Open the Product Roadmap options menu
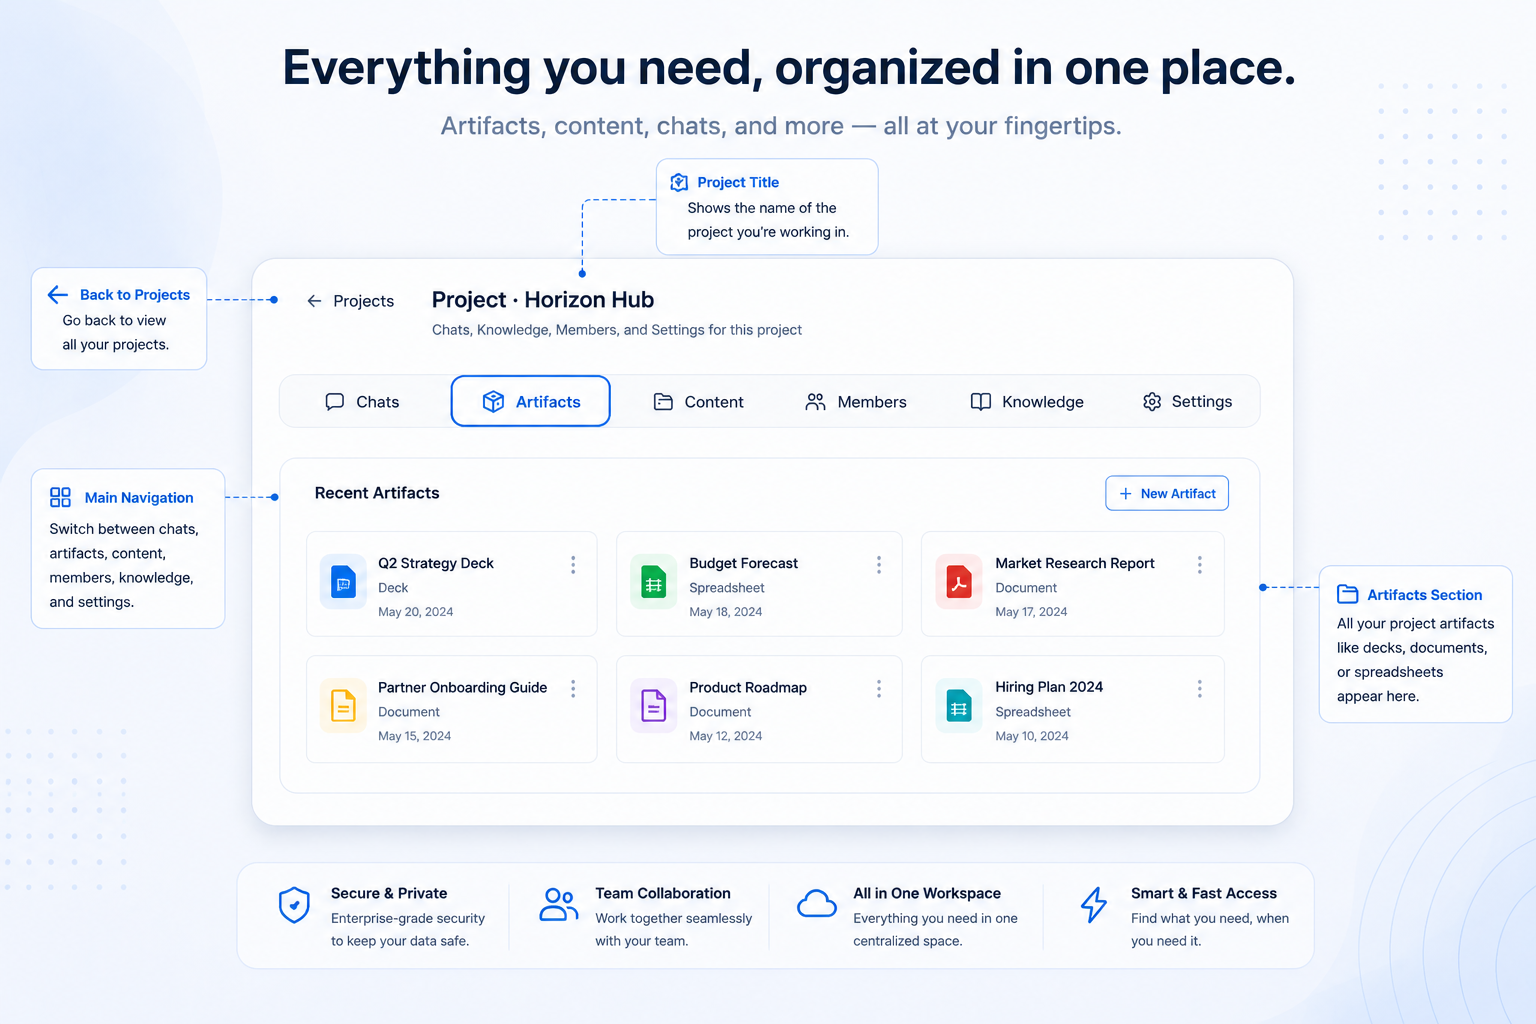Image resolution: width=1536 pixels, height=1024 pixels. 879,689
